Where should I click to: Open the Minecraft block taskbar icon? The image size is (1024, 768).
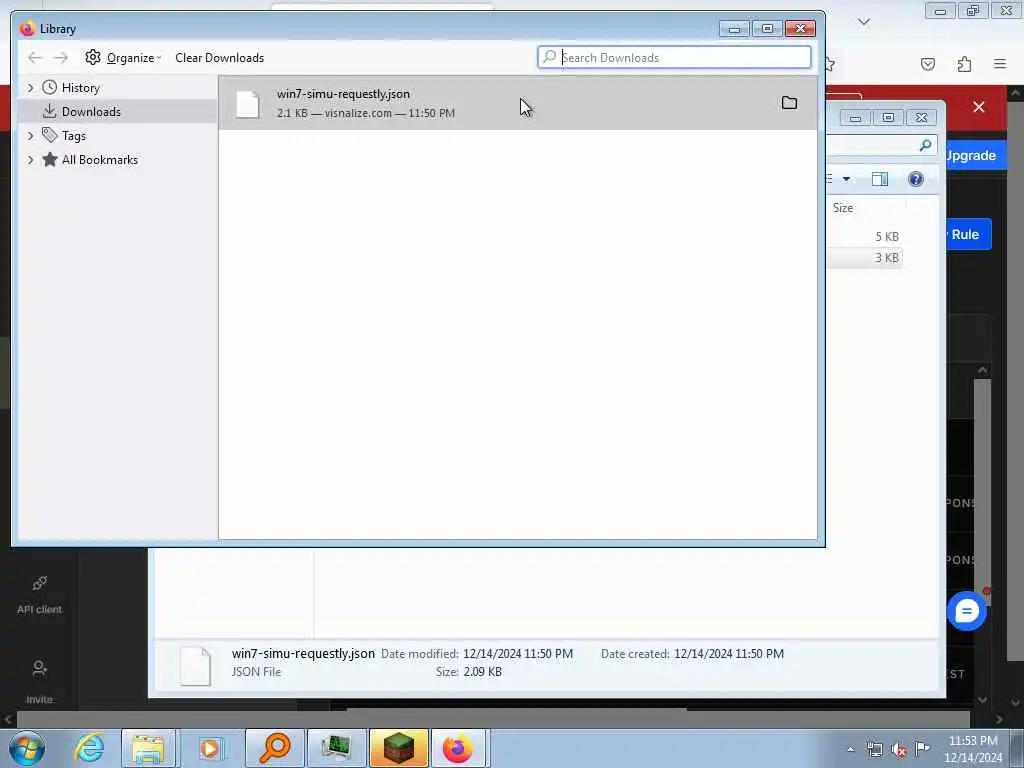tap(398, 748)
